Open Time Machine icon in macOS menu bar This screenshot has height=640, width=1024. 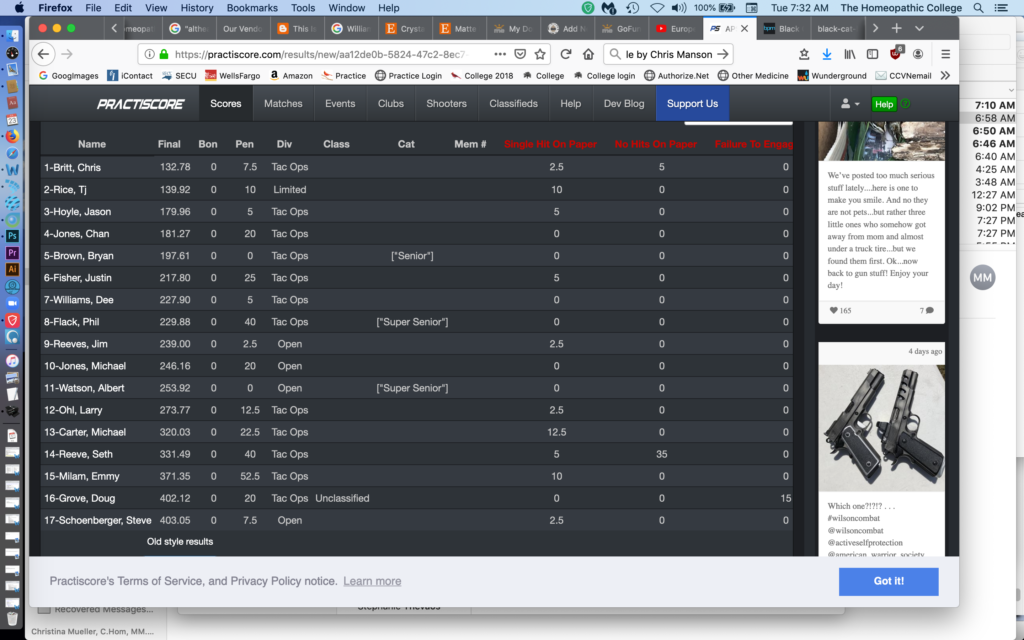tap(632, 8)
